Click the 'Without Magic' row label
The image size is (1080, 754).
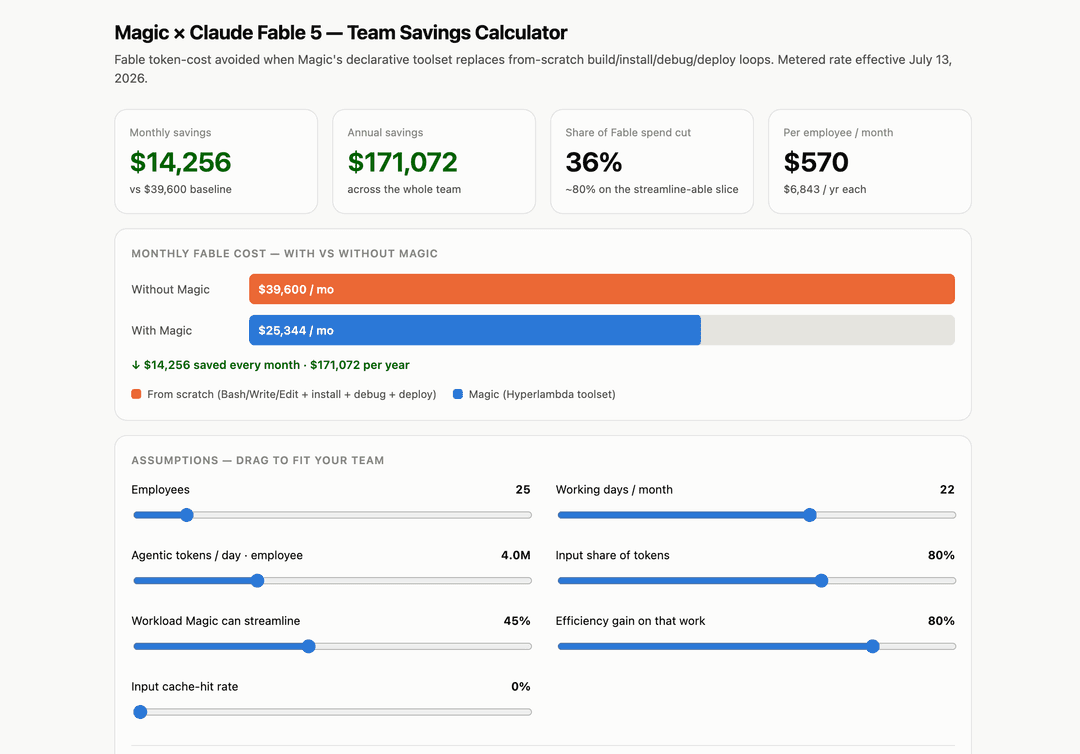pyautogui.click(x=170, y=289)
